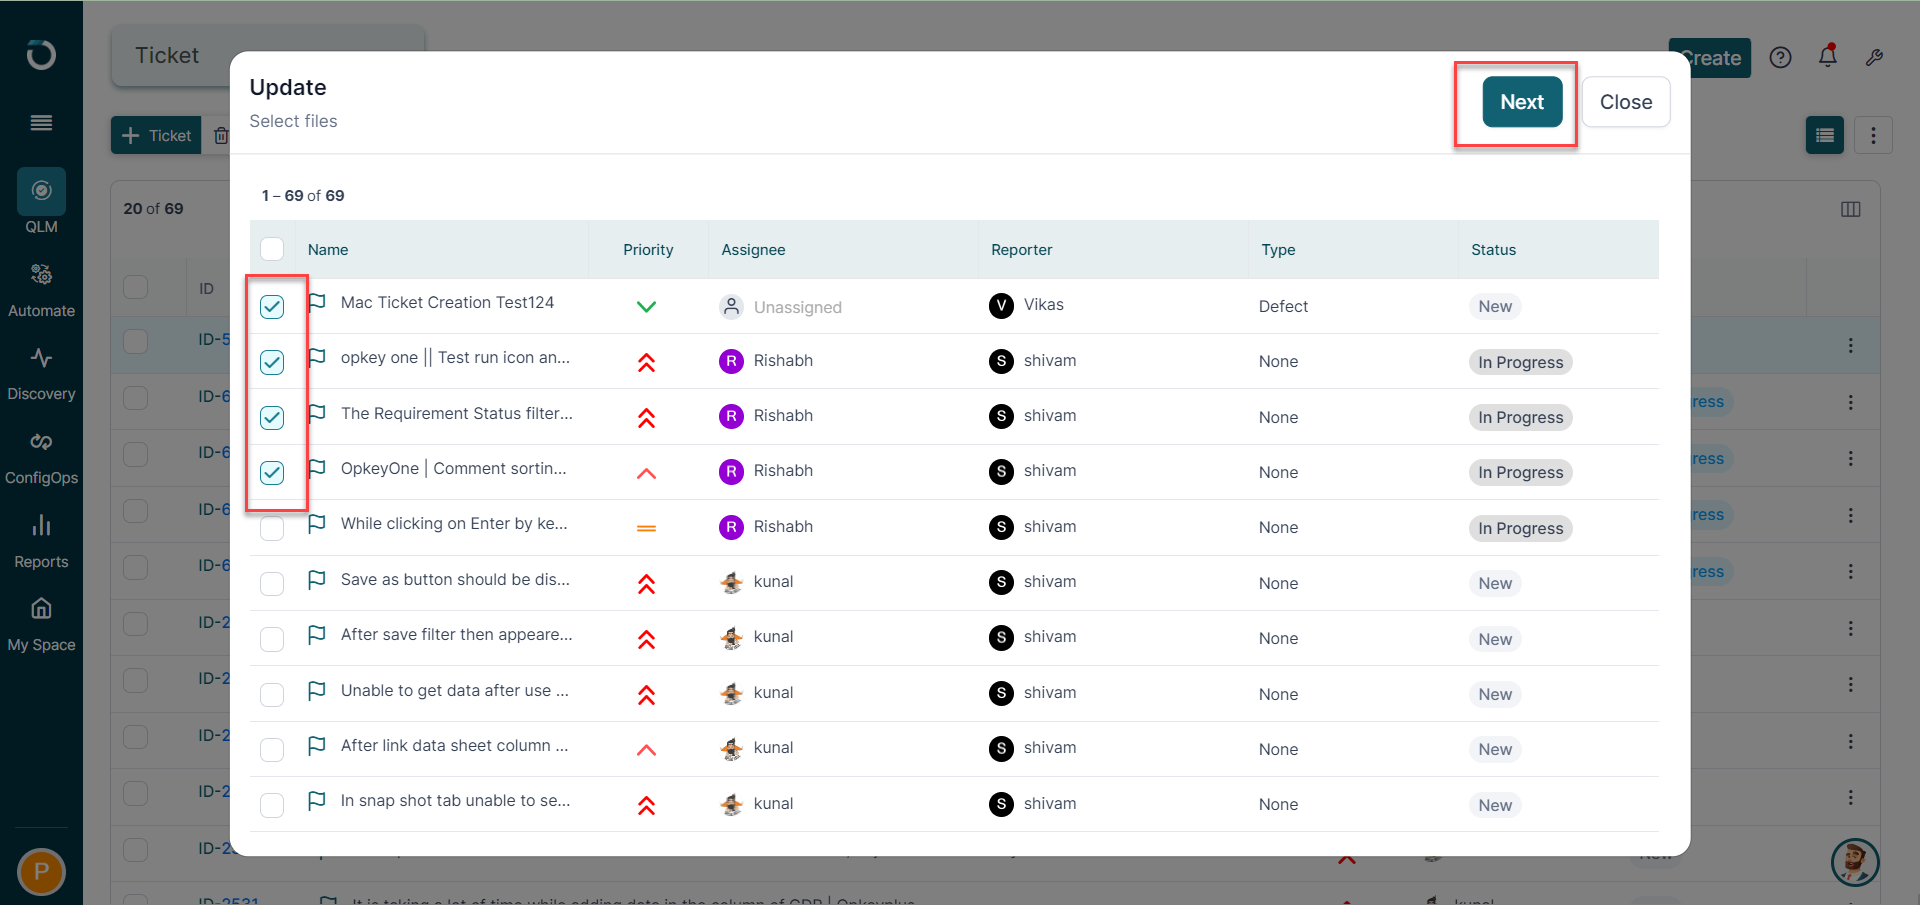Screen dimensions: 1920x905
Task: Check the 'Save as button should be dis...' row
Action: pos(272,583)
